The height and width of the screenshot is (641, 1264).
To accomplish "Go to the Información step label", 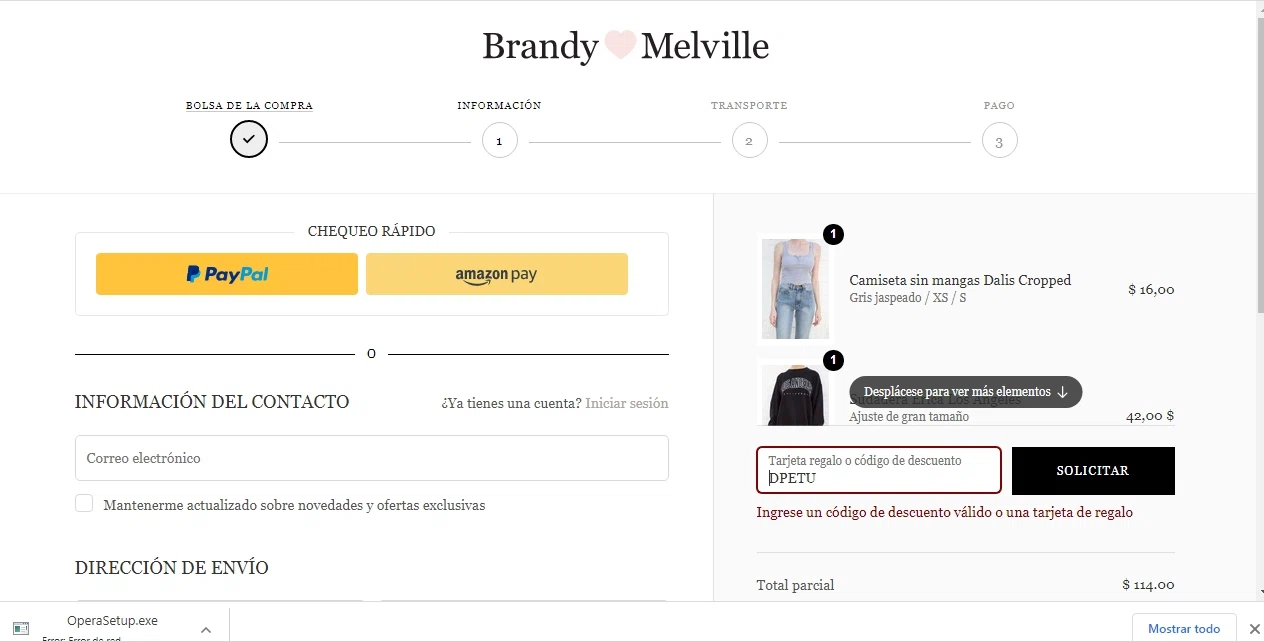I will [x=499, y=105].
